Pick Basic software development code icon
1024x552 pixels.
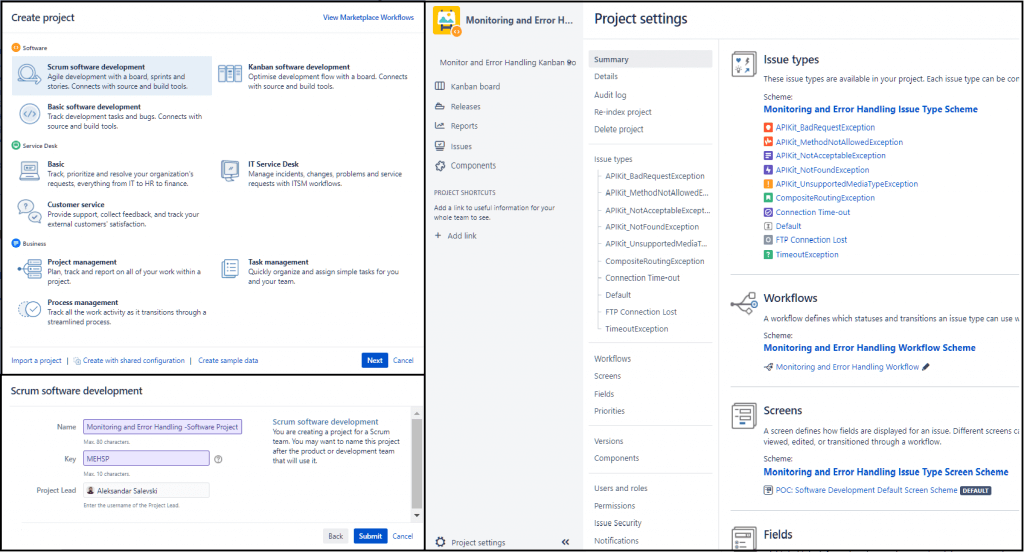(29, 114)
